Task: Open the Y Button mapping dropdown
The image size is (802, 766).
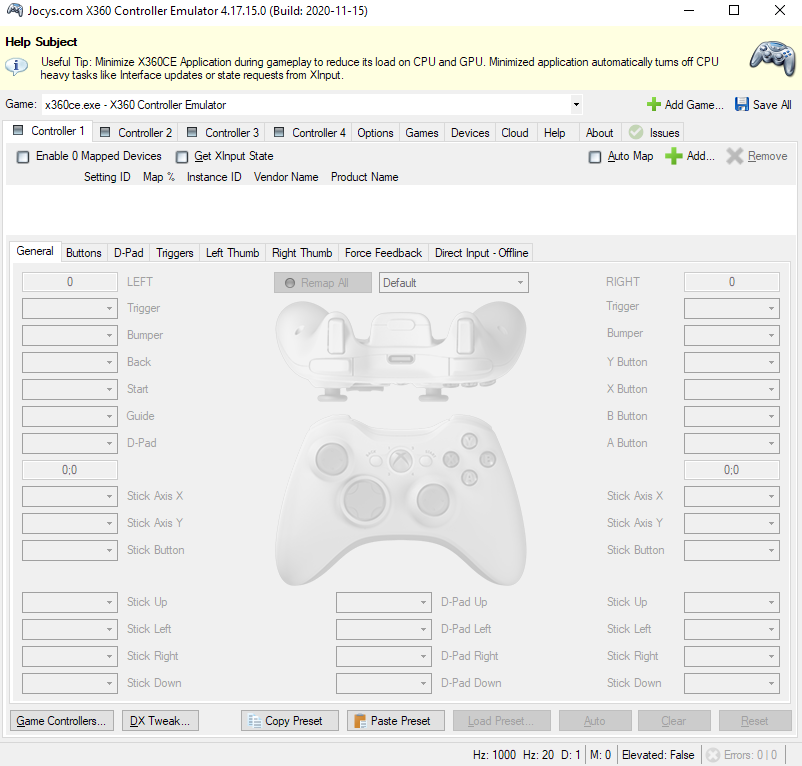Action: click(x=732, y=362)
